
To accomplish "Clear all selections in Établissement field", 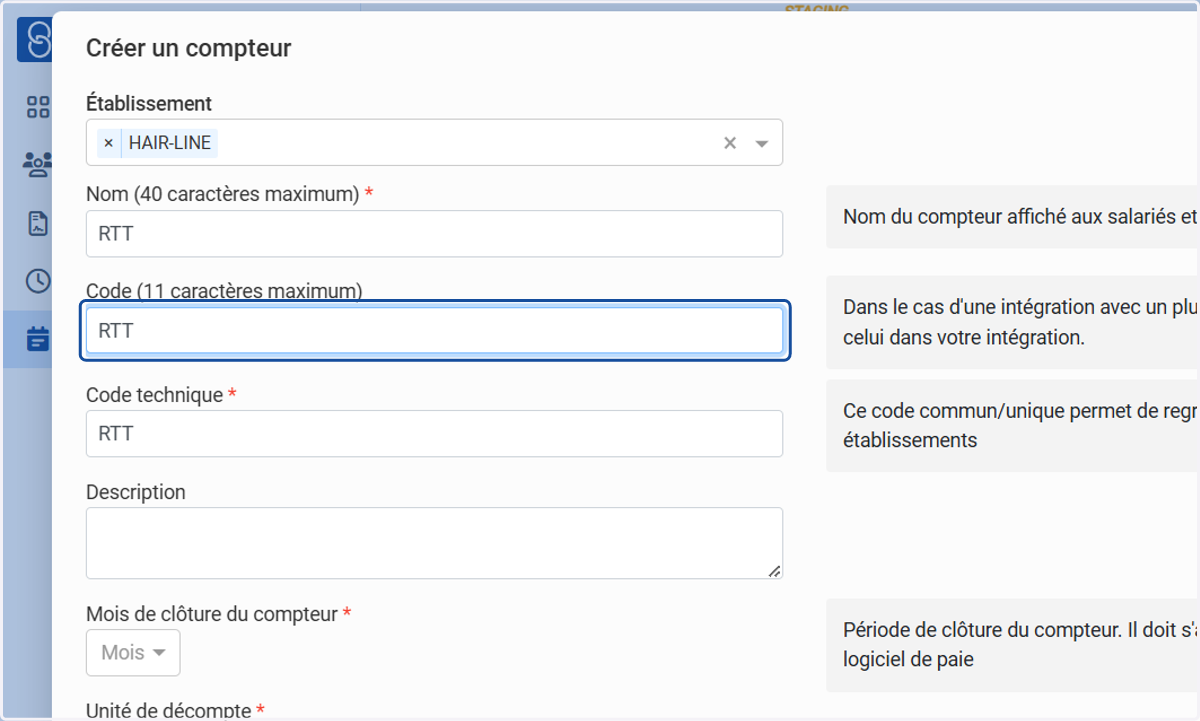I will (730, 143).
